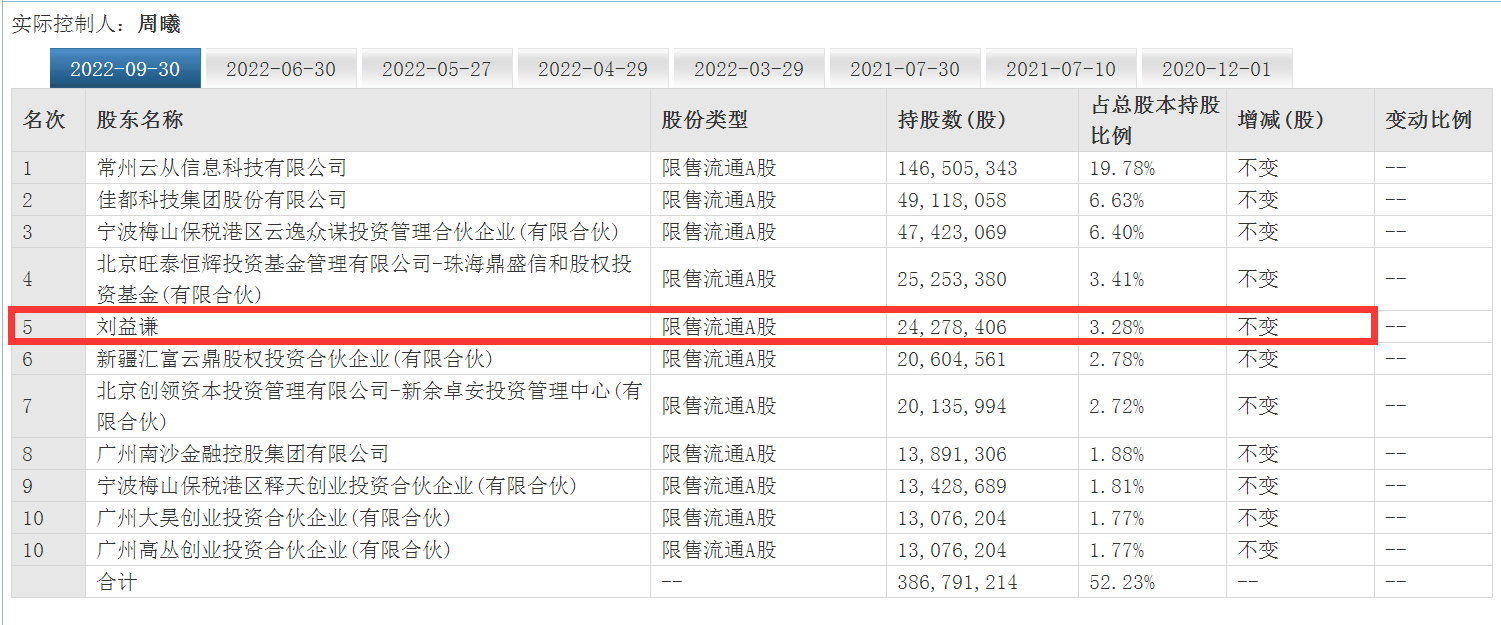
Task: Select 宁波梅山保税港区云逸众谋投资管理合伙企业 row name
Action: pos(358,232)
